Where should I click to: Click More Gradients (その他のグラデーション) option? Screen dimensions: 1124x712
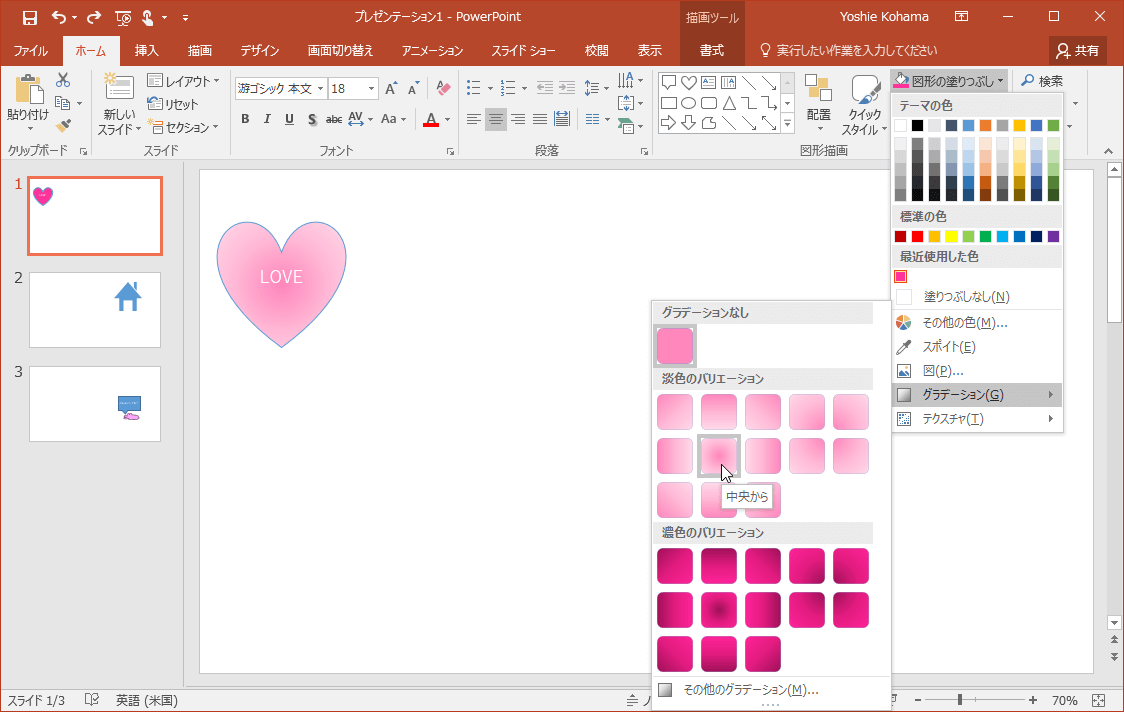coord(750,689)
